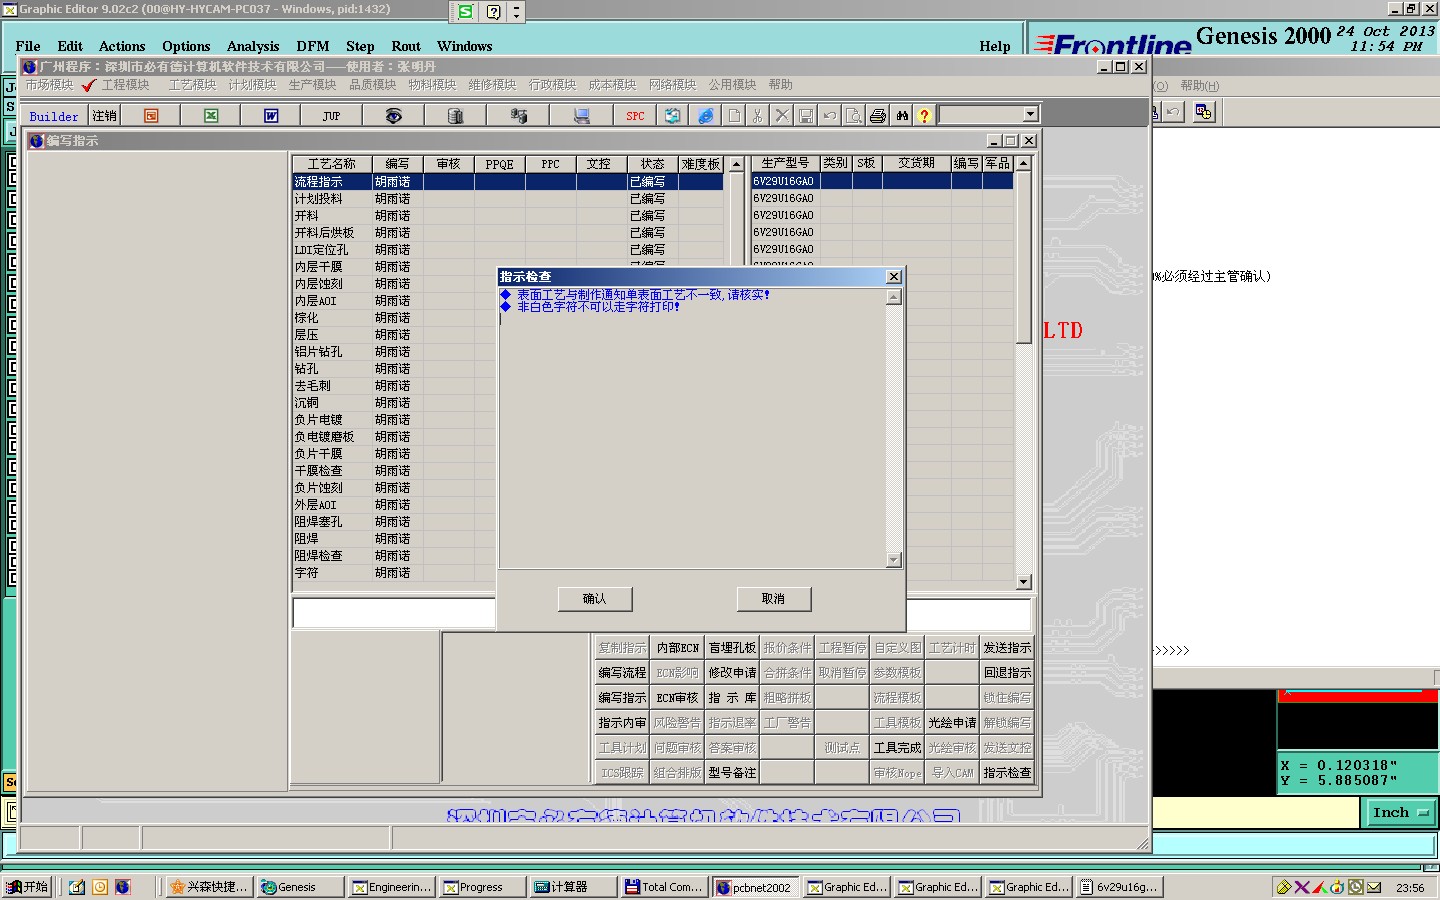Click the computer monitor icon in toolbar
Screen dimensions: 1440x900
581,116
